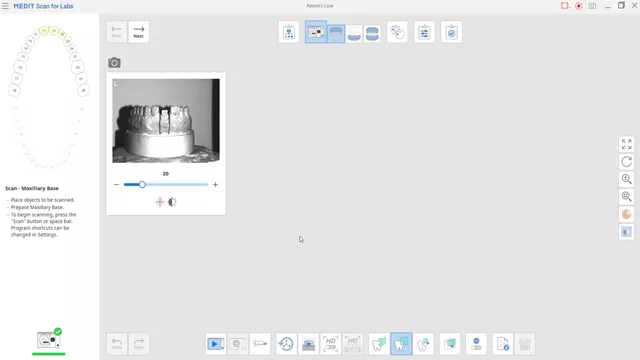
Task: Select the highlighted tooth area selection tool
Action: pos(401,344)
